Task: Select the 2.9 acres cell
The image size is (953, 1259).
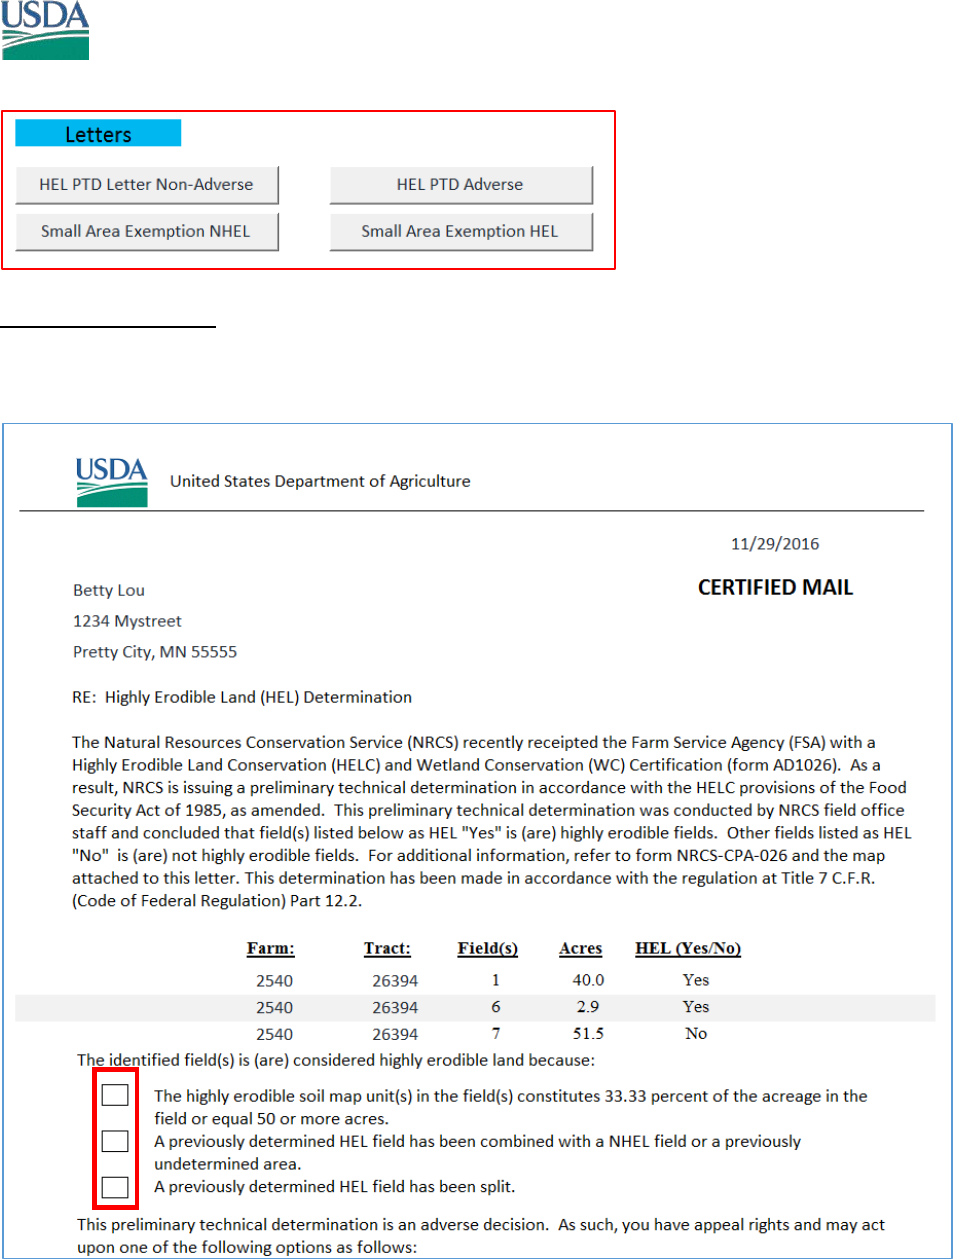Action: tap(588, 1007)
